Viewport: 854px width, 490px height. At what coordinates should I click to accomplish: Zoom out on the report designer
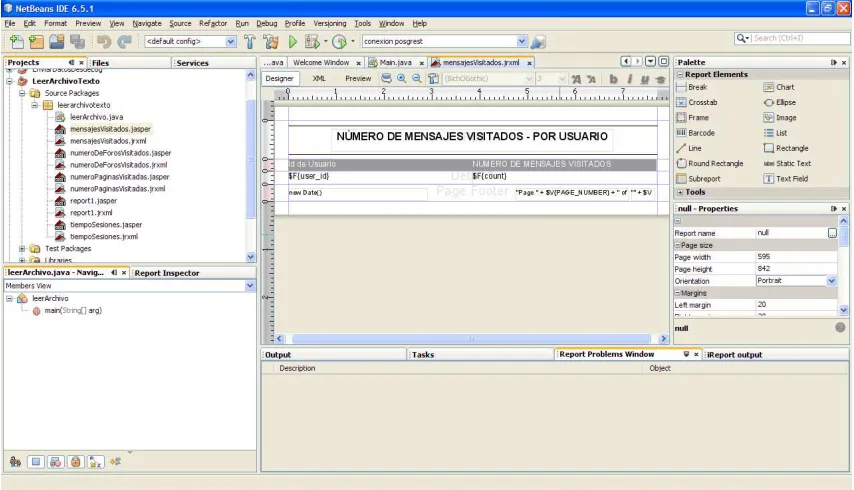[417, 78]
